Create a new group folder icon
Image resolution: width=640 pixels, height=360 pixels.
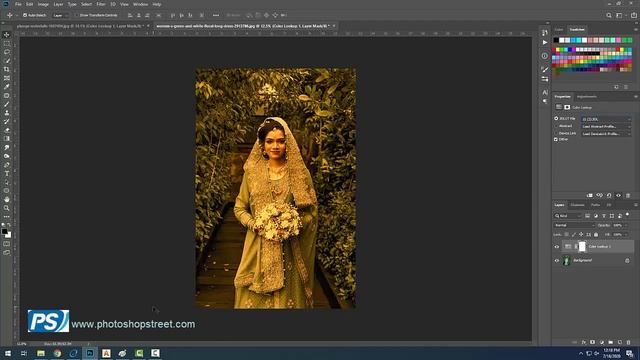611,342
